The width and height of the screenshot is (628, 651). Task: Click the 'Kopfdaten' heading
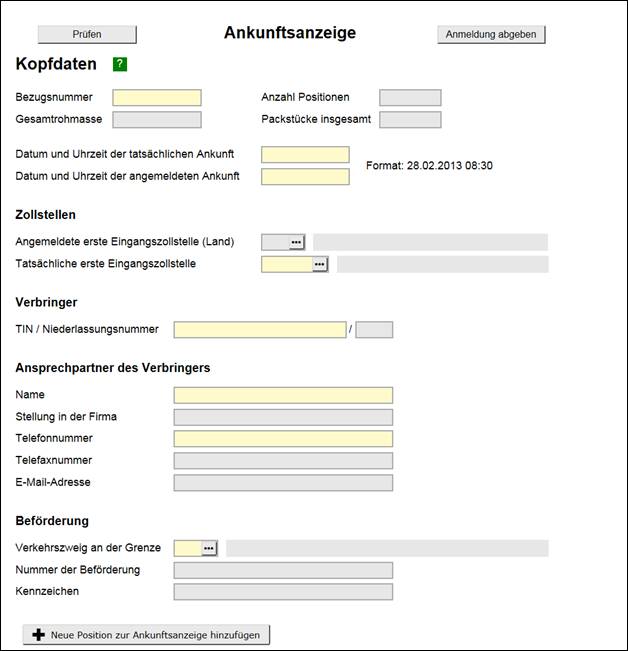(56, 64)
